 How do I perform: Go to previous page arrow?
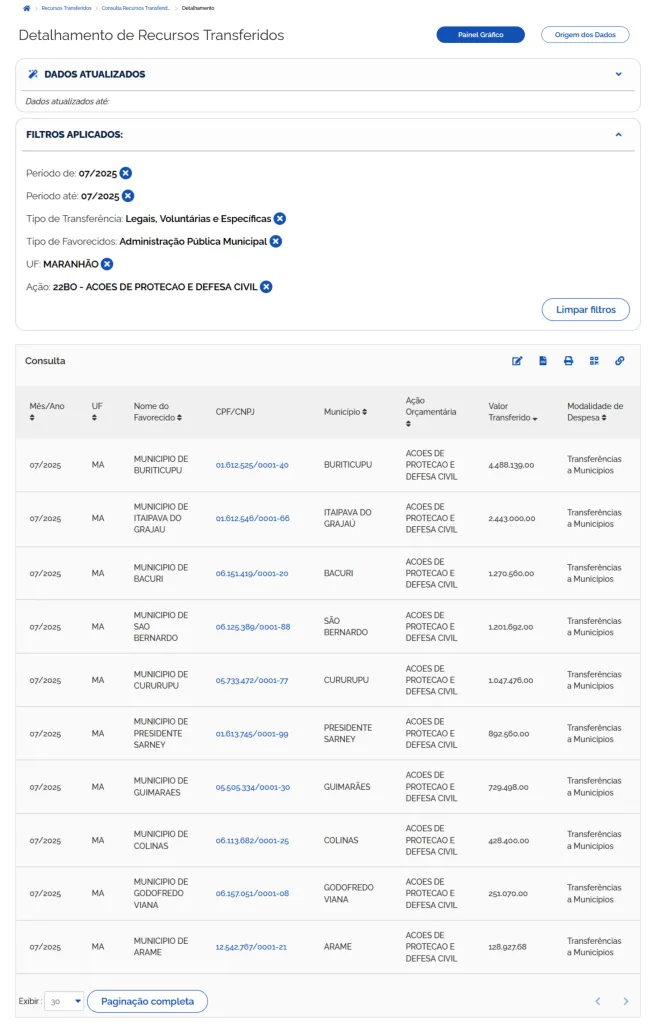597,1001
